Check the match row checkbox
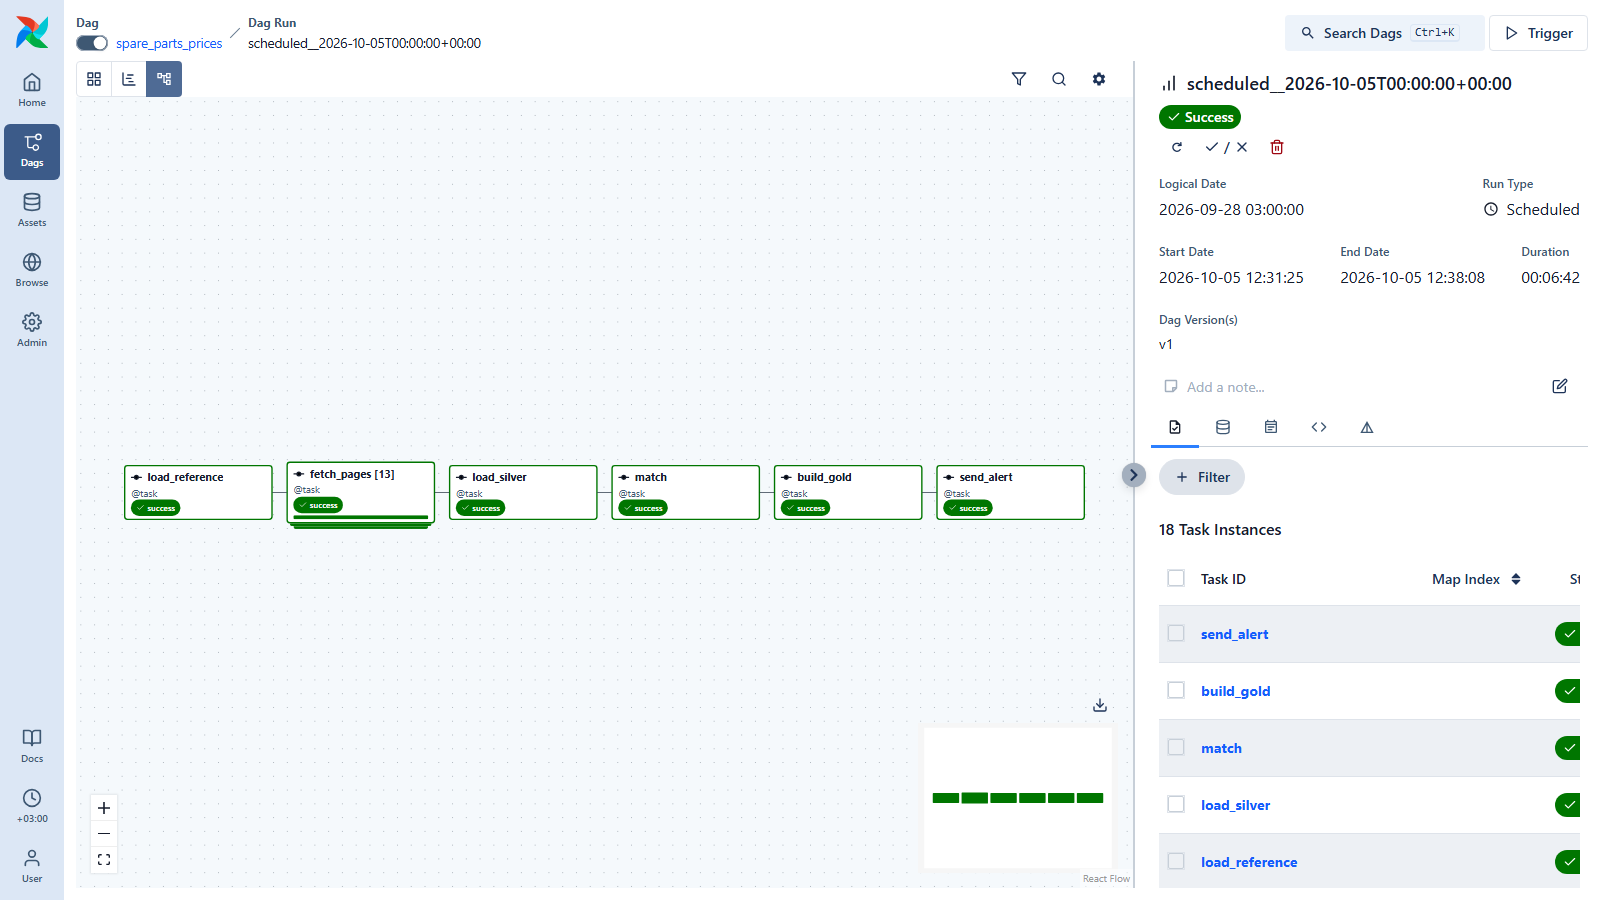 click(1176, 747)
